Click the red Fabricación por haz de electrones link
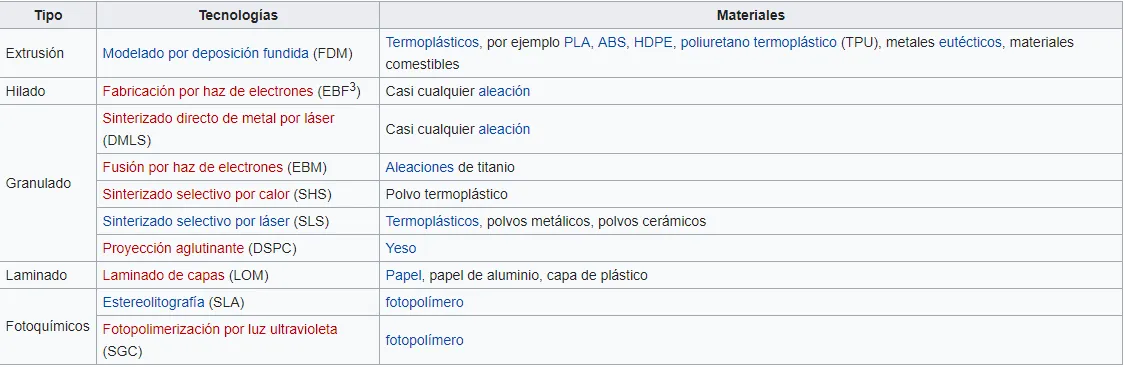 pyautogui.click(x=208, y=92)
